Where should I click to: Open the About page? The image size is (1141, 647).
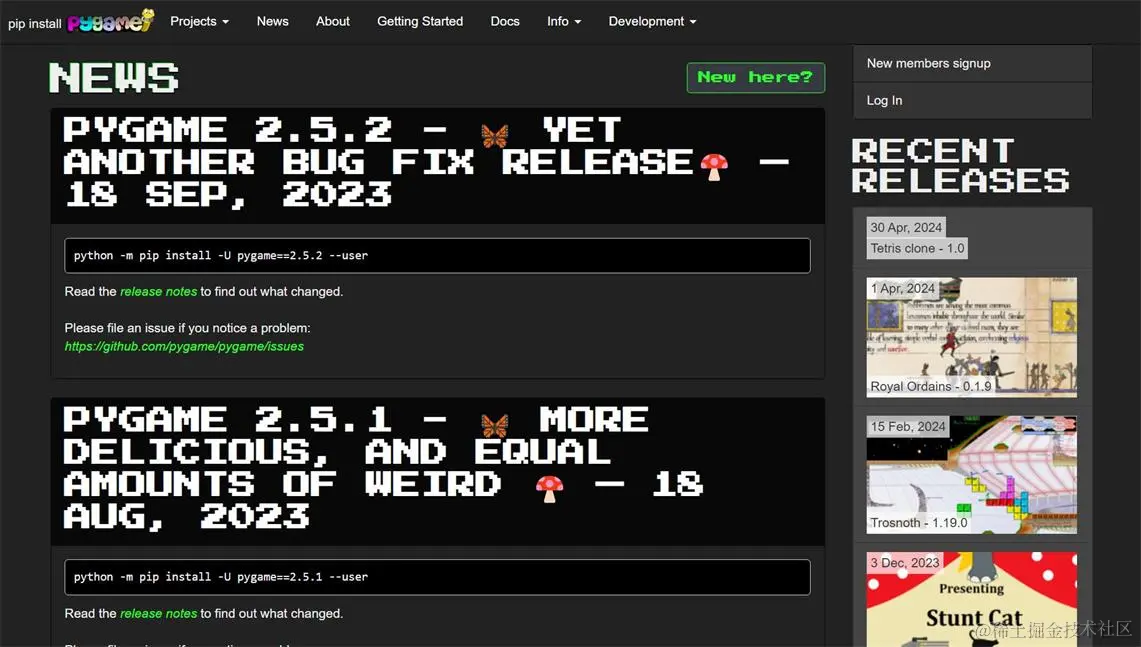[333, 21]
